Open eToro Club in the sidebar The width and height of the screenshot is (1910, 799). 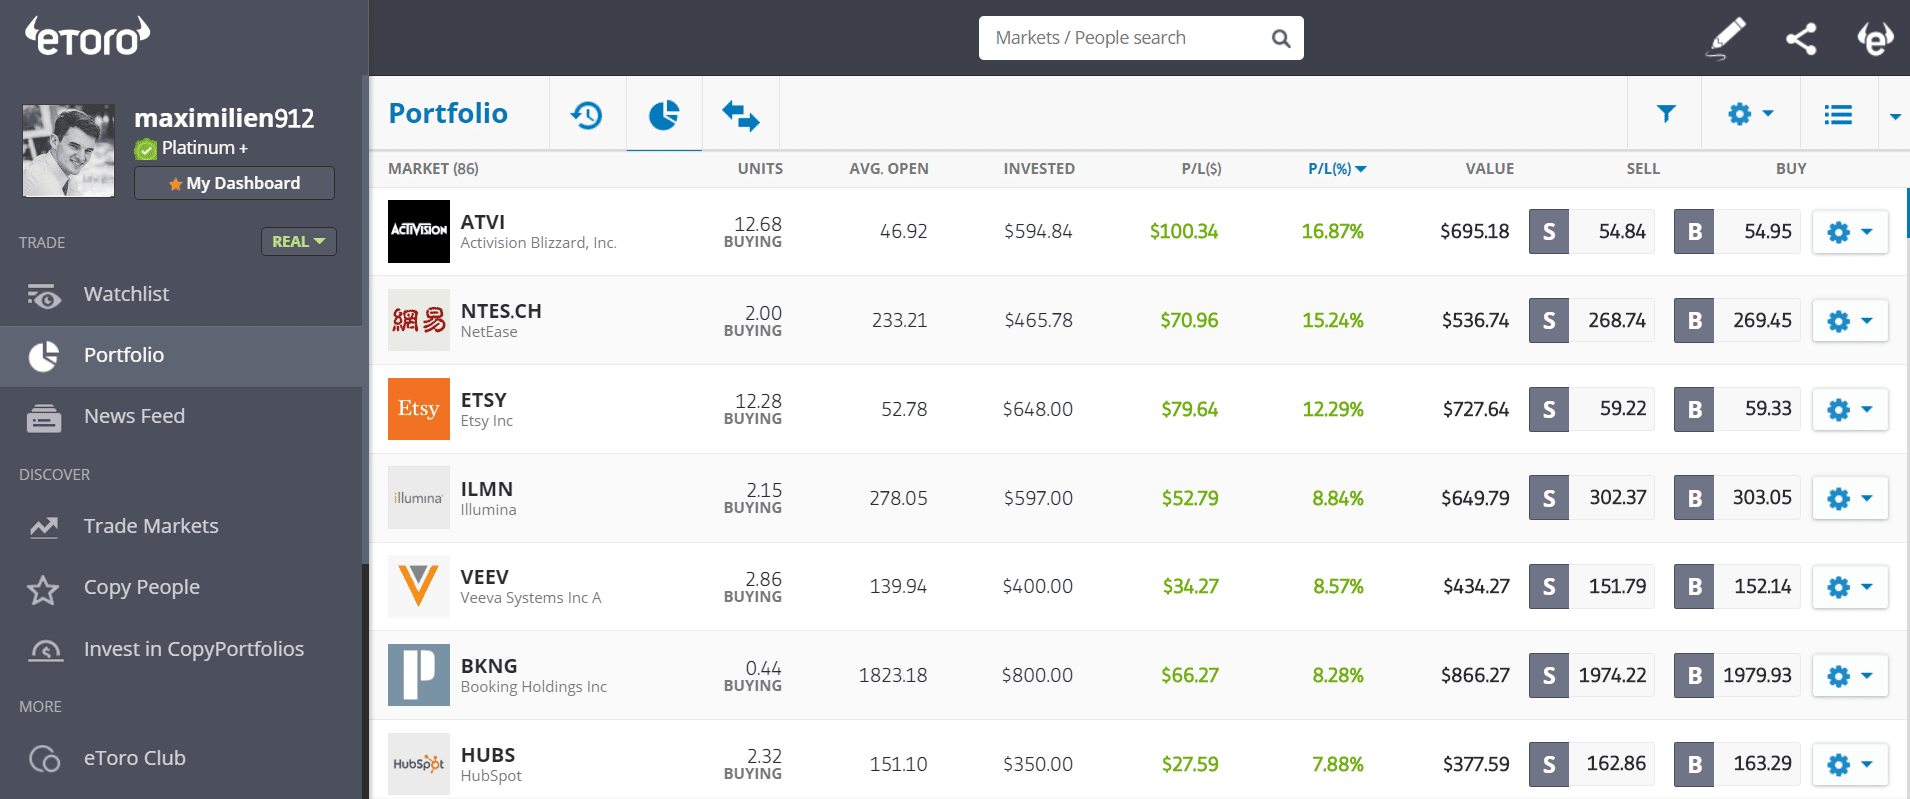click(181, 758)
